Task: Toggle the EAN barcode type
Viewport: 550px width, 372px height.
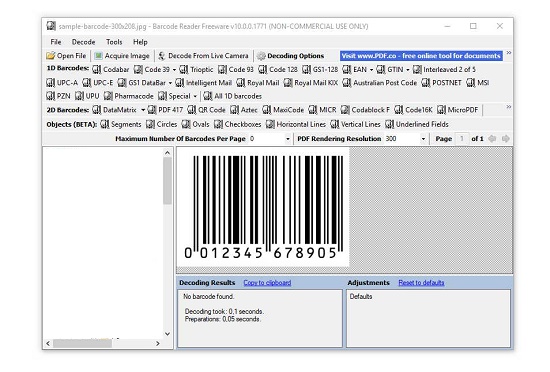Action: tap(355, 69)
